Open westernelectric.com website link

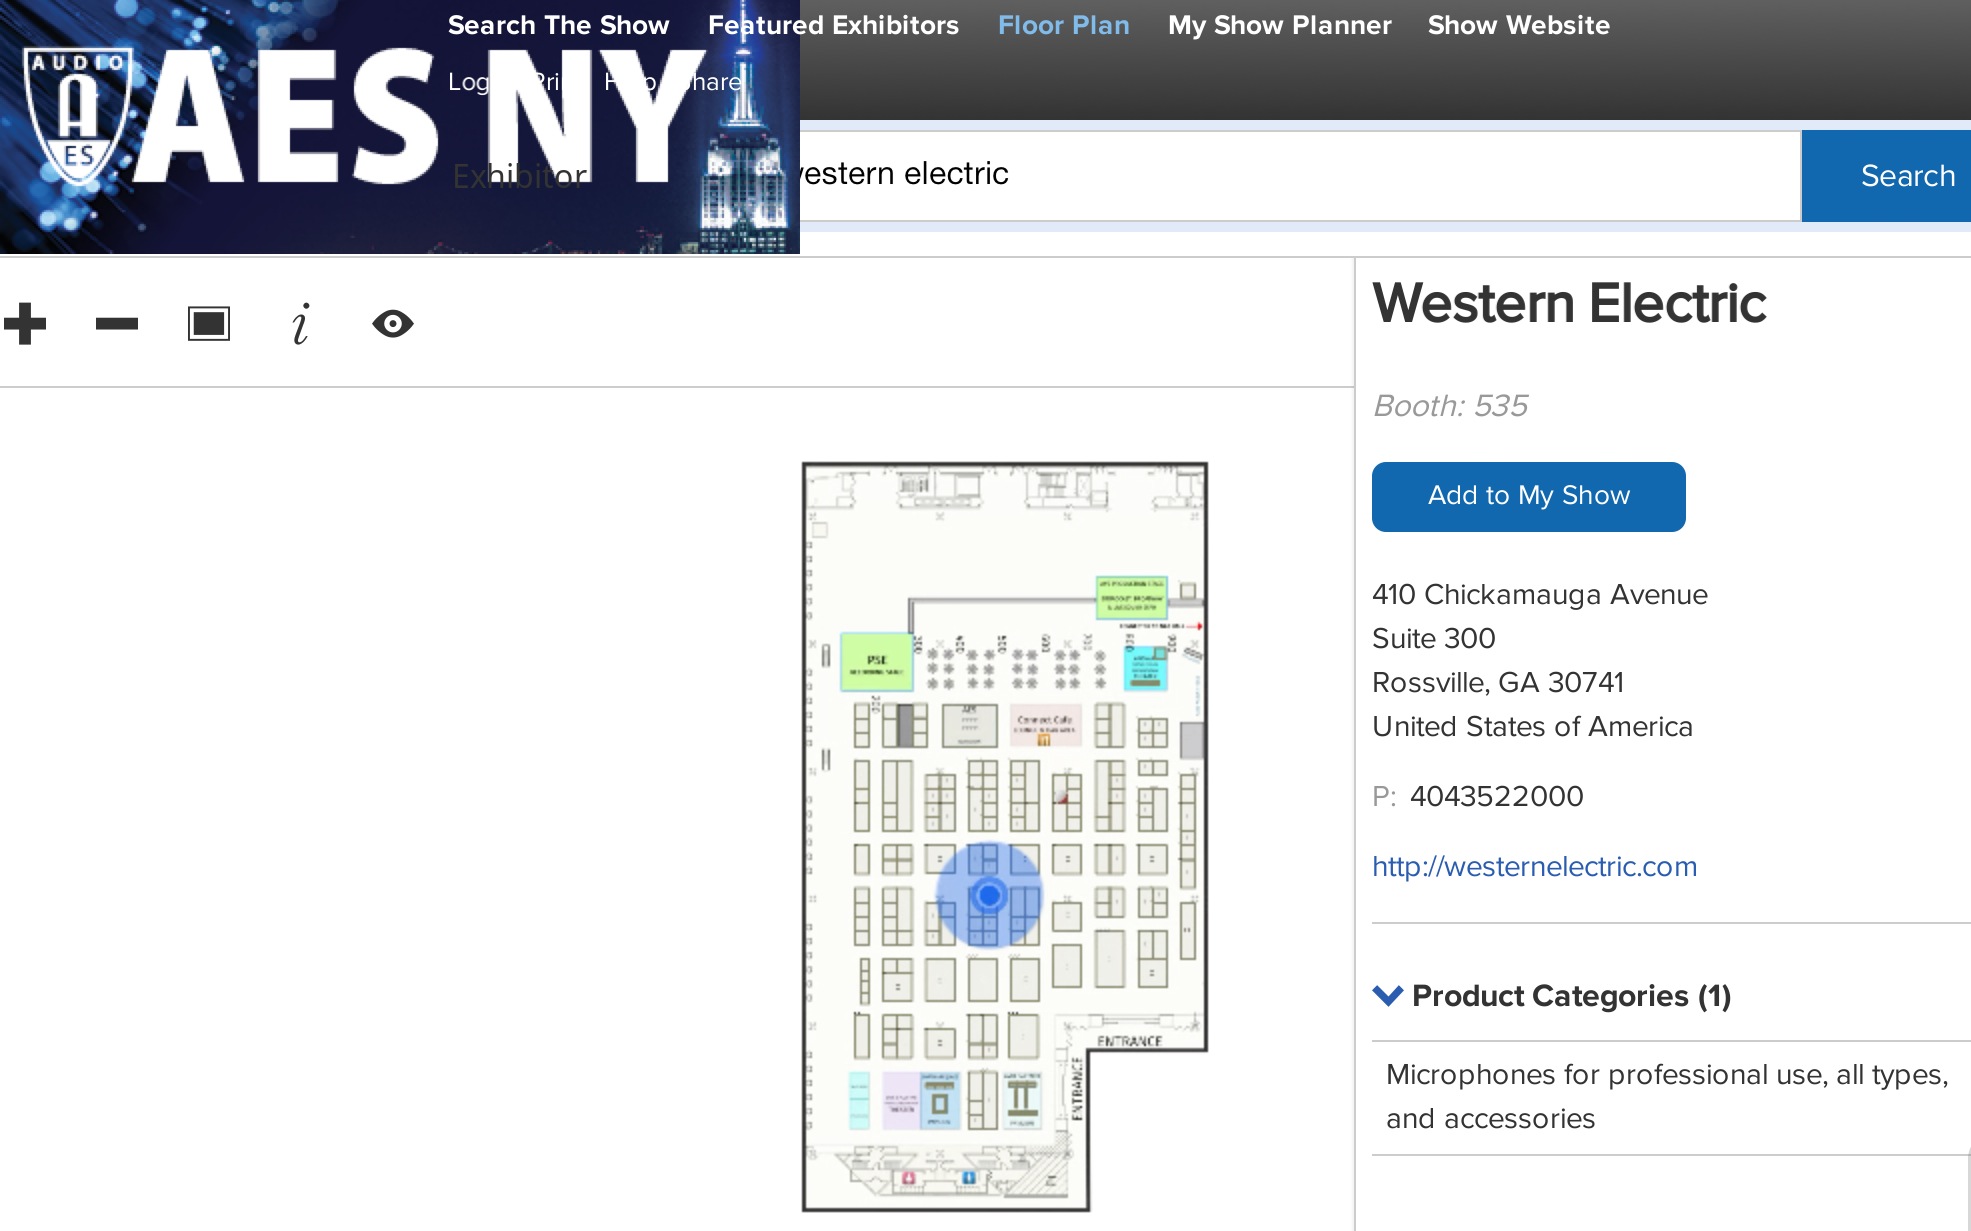pyautogui.click(x=1535, y=866)
